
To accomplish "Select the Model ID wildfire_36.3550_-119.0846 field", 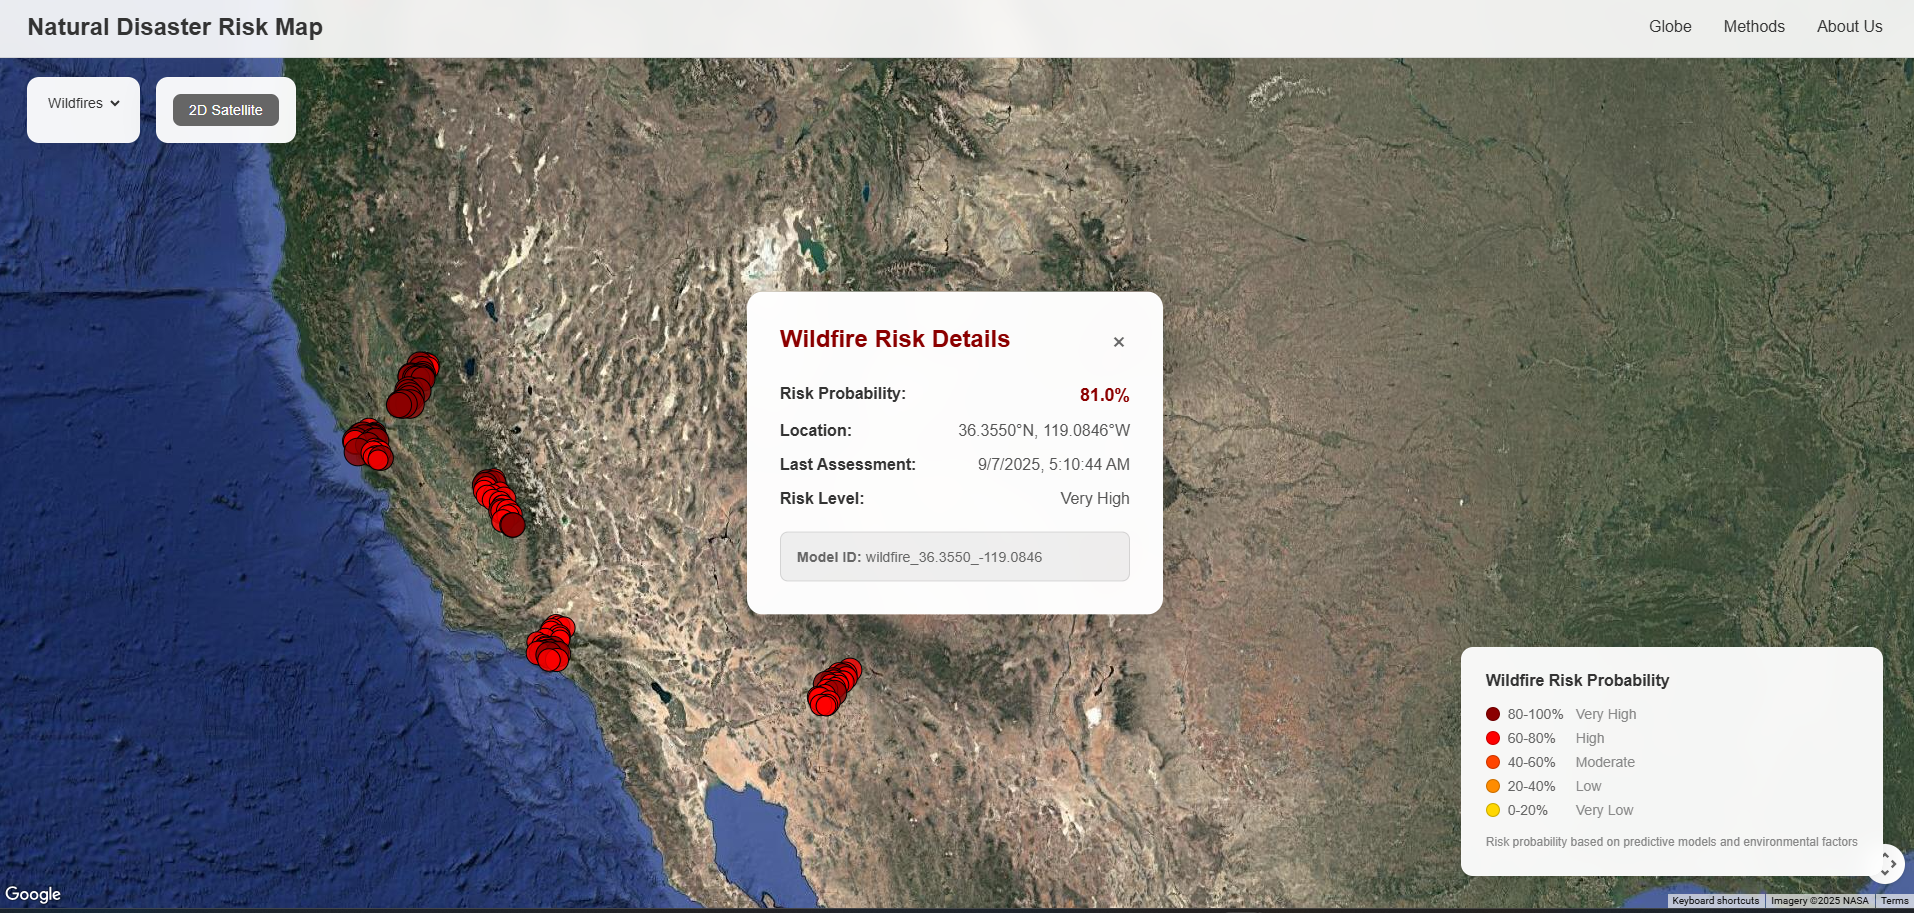I will 955,557.
